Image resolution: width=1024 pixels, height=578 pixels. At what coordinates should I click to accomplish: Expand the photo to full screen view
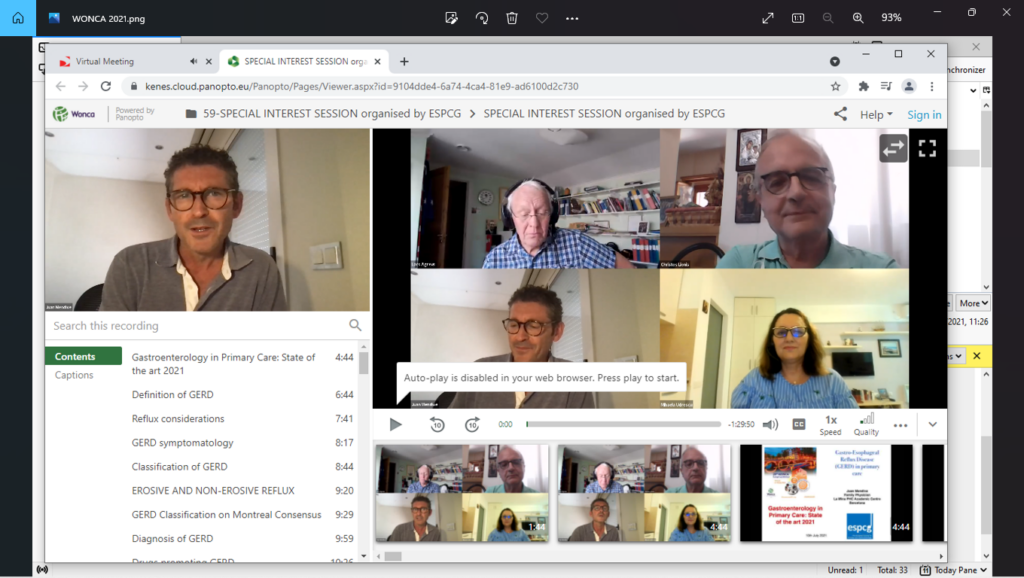point(768,18)
